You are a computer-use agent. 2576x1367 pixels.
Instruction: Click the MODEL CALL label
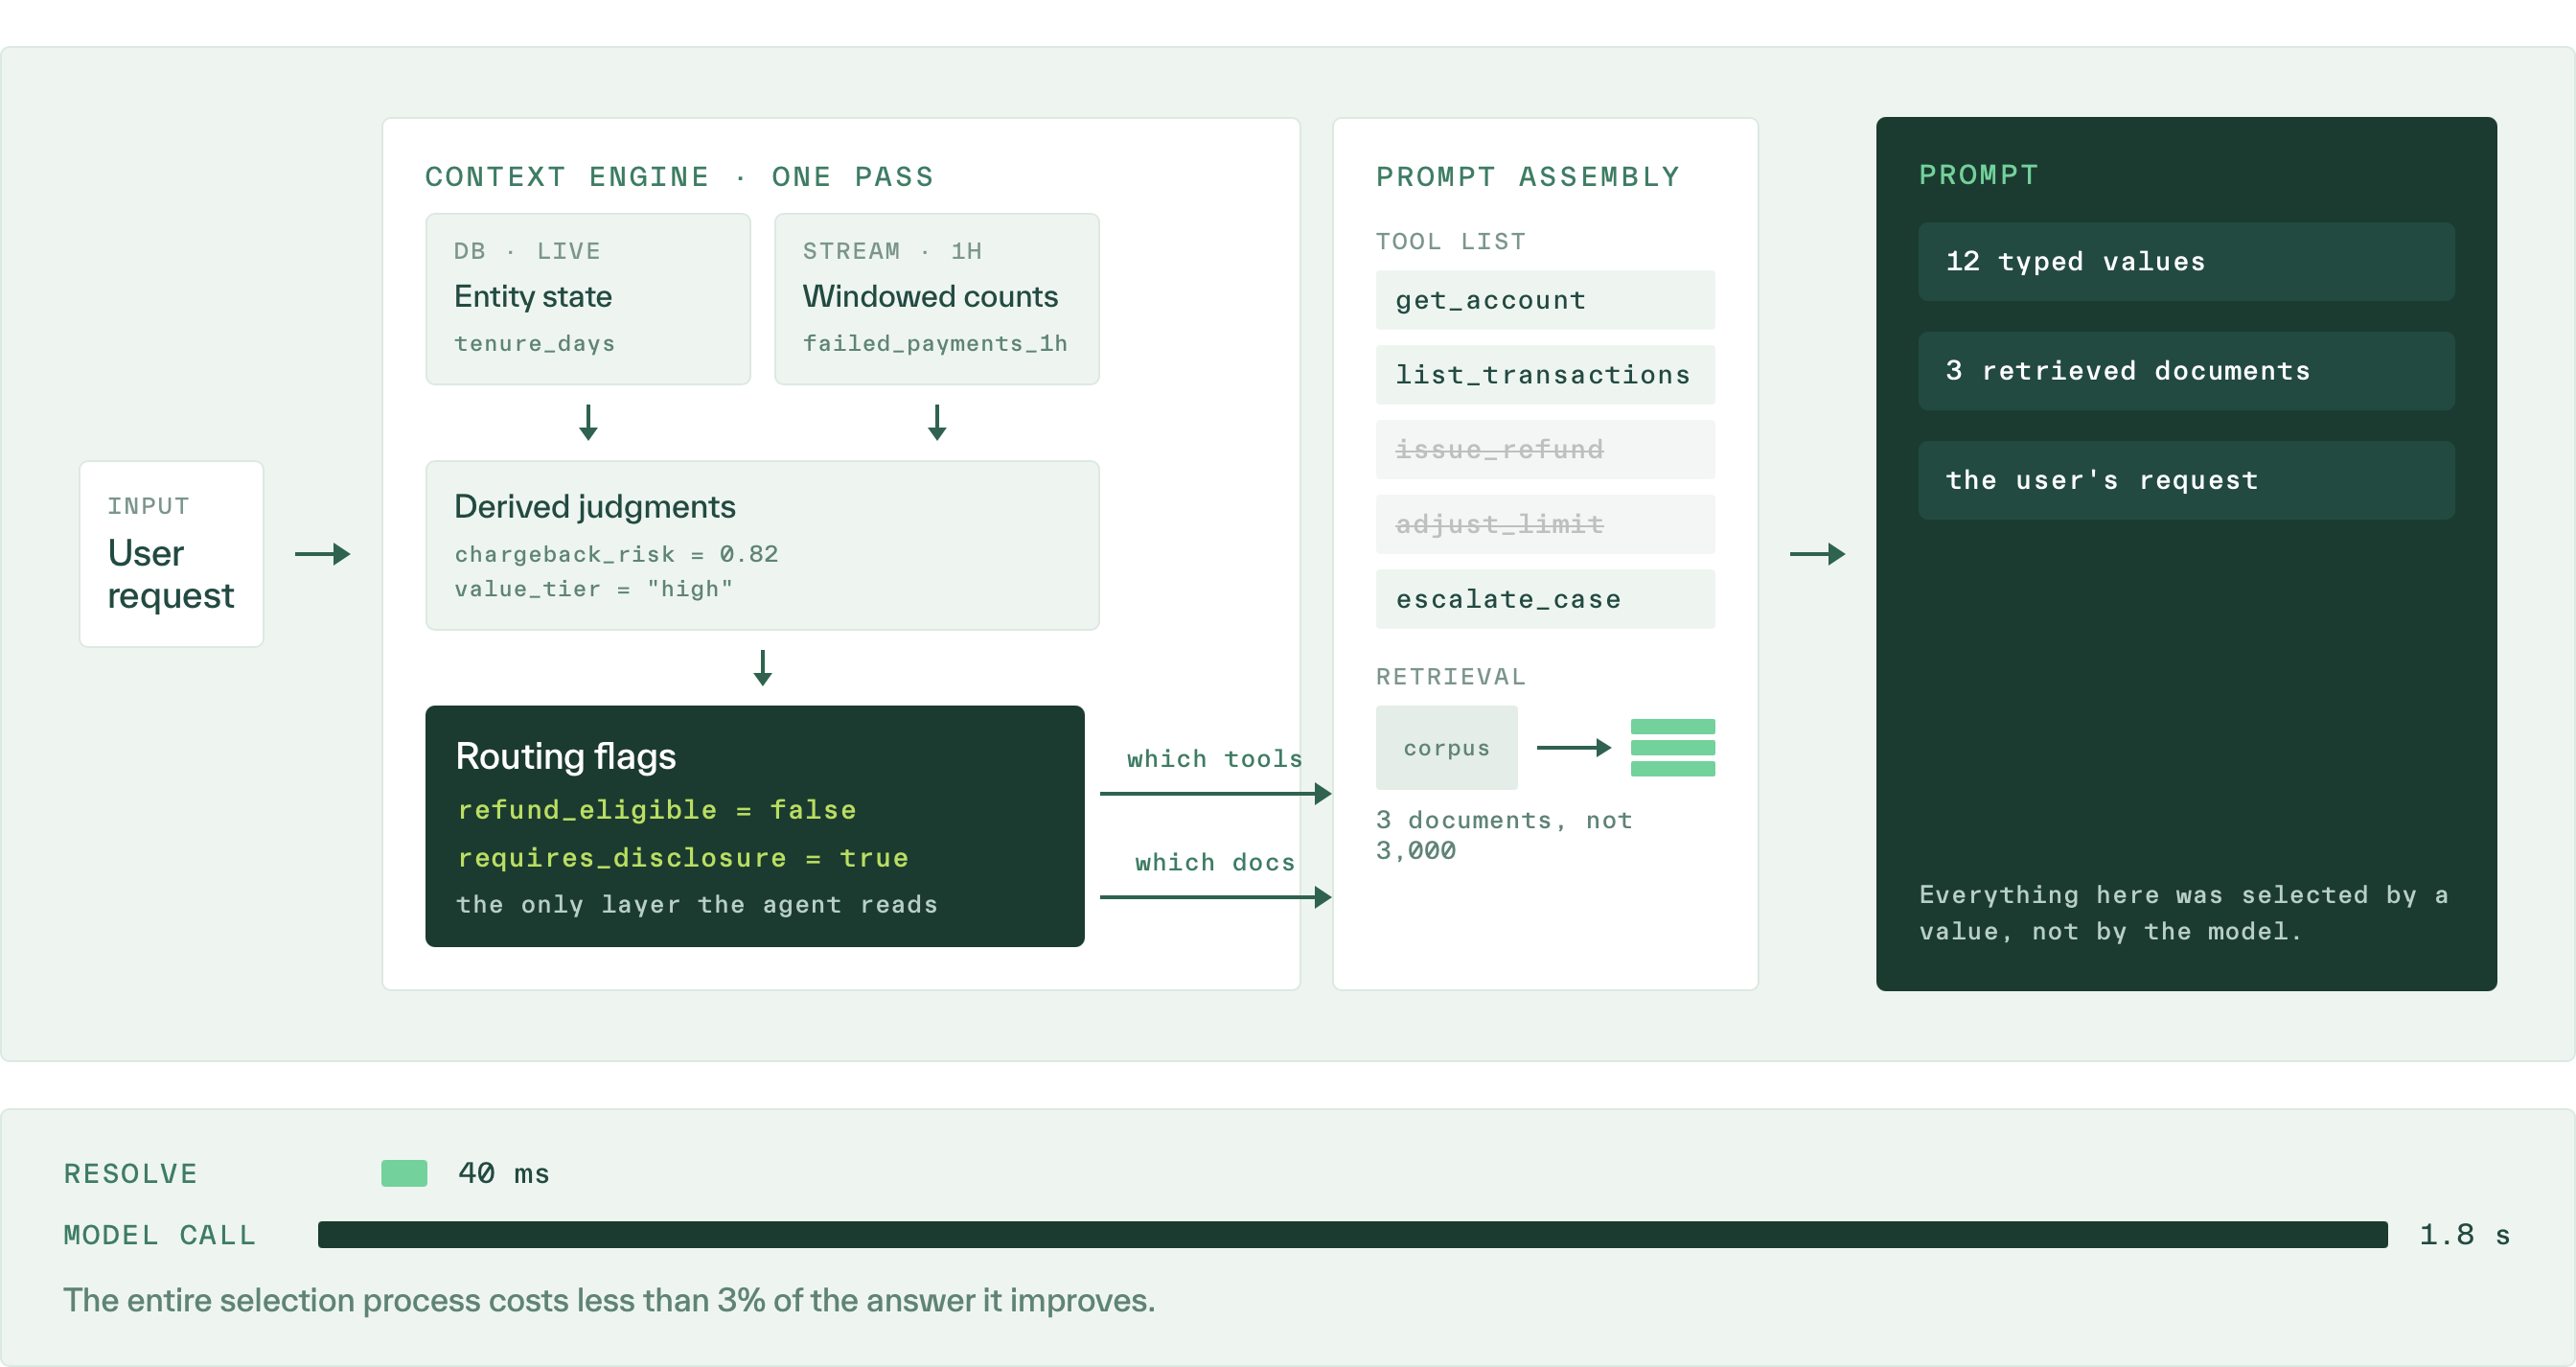point(160,1235)
